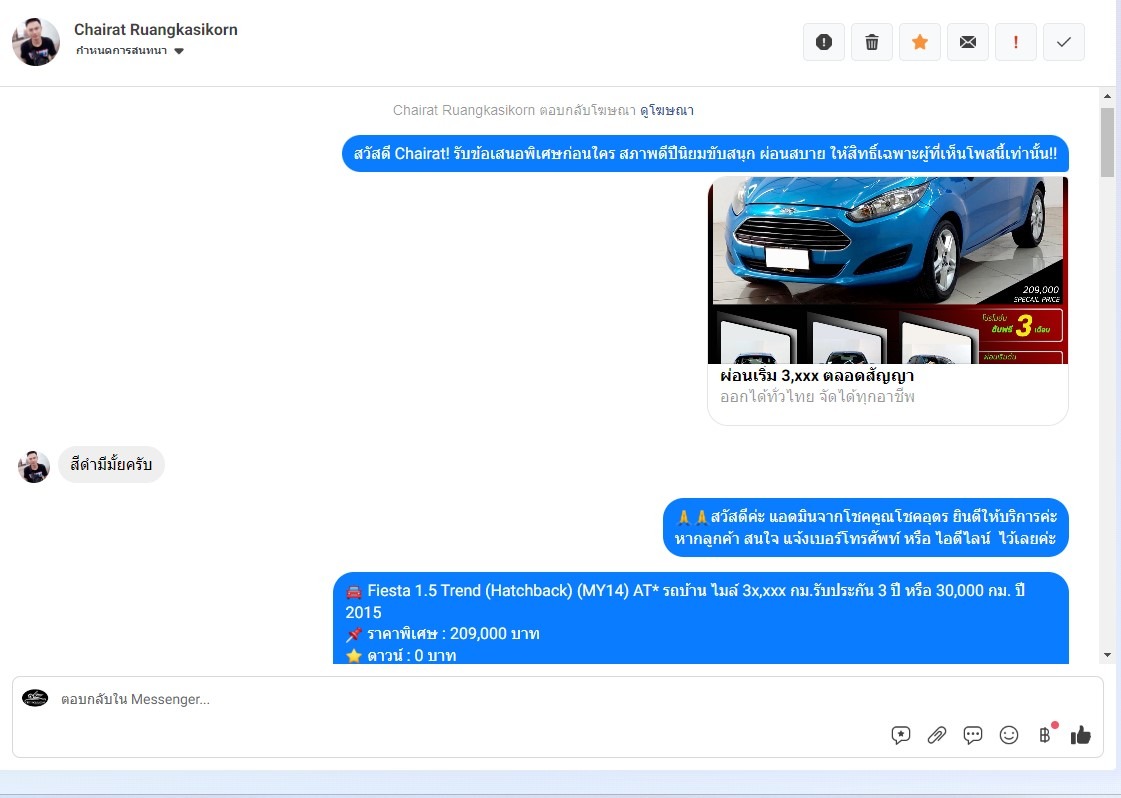Mark conversation unread with envelope icon
Viewport: 1121px width, 798px height.
[x=967, y=42]
